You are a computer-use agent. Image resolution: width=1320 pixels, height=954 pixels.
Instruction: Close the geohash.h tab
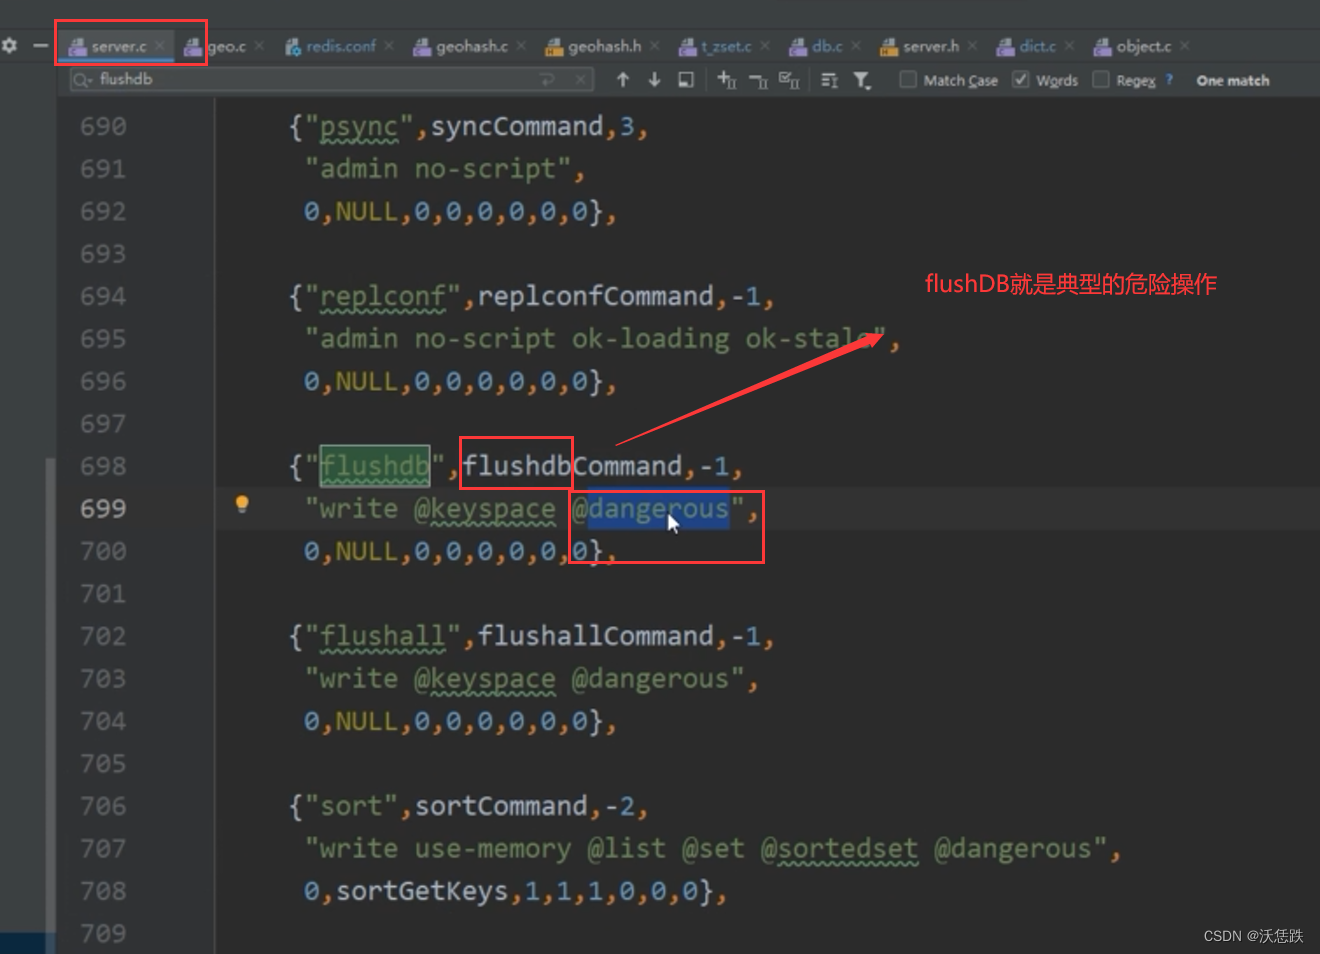coord(655,46)
